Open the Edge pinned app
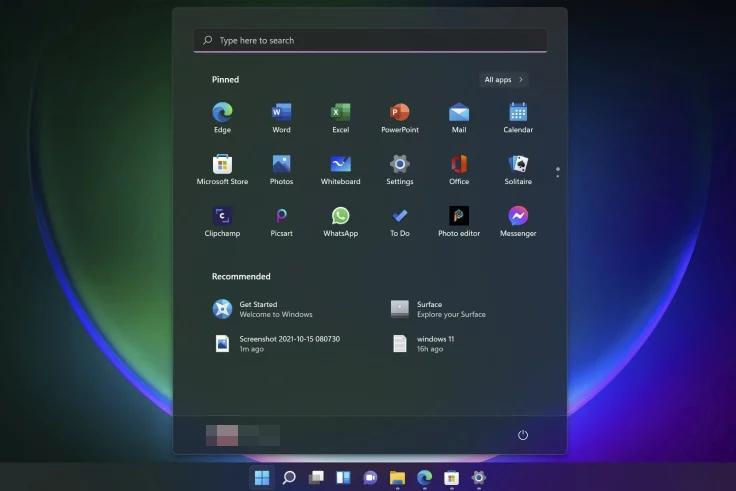Screen dimensions: 736x491 222,117
